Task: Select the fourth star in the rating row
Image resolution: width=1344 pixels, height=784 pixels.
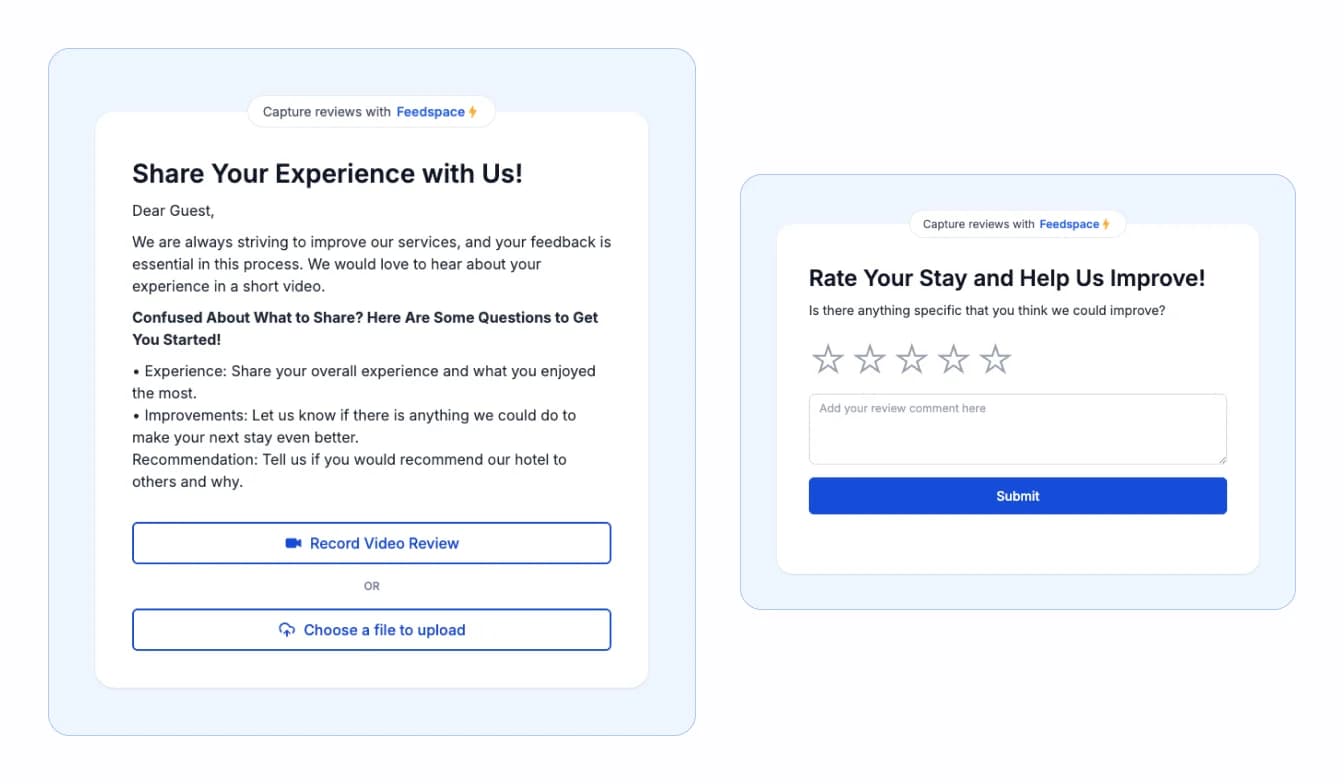Action: 953,357
